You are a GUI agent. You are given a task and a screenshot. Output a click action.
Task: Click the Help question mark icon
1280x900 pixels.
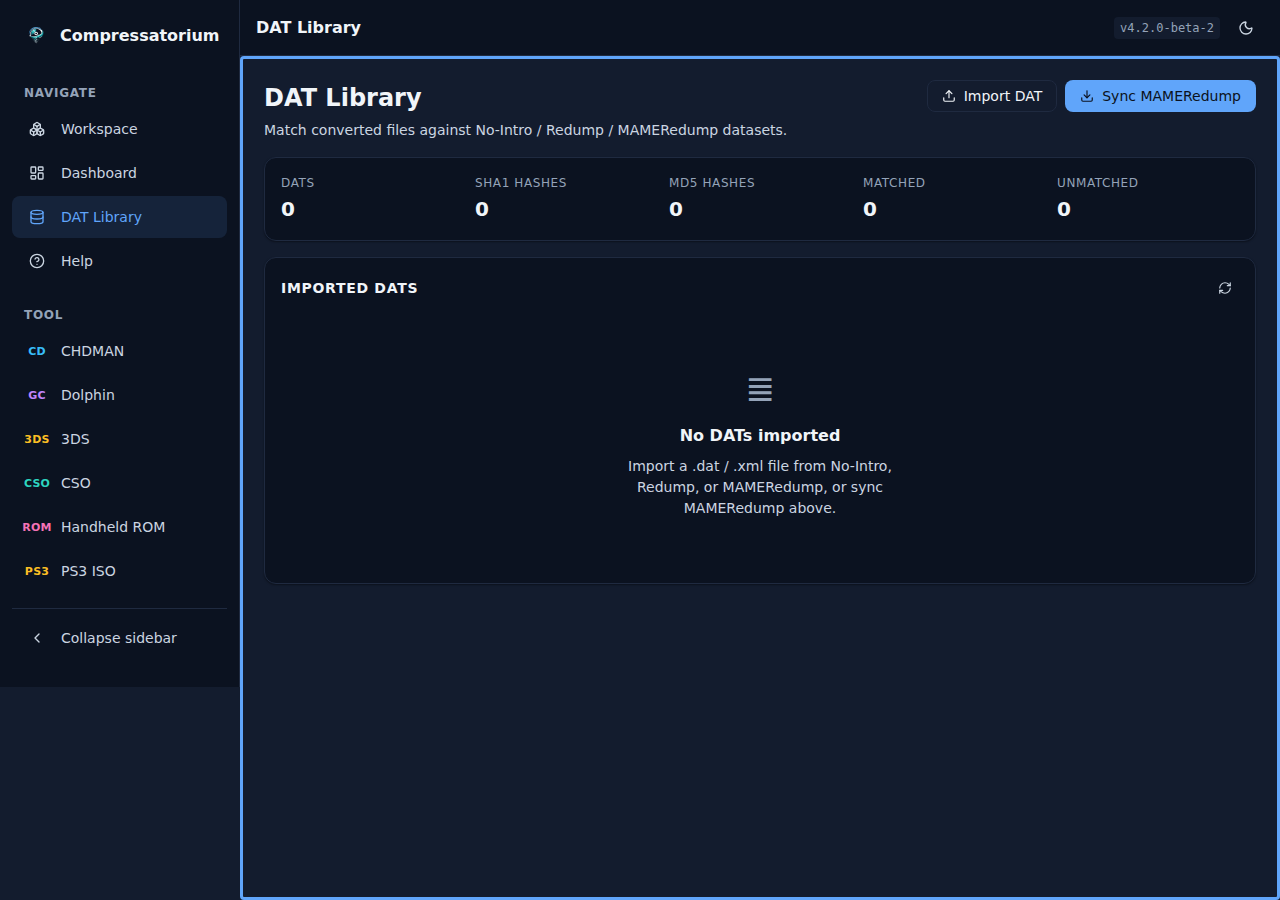(37, 261)
